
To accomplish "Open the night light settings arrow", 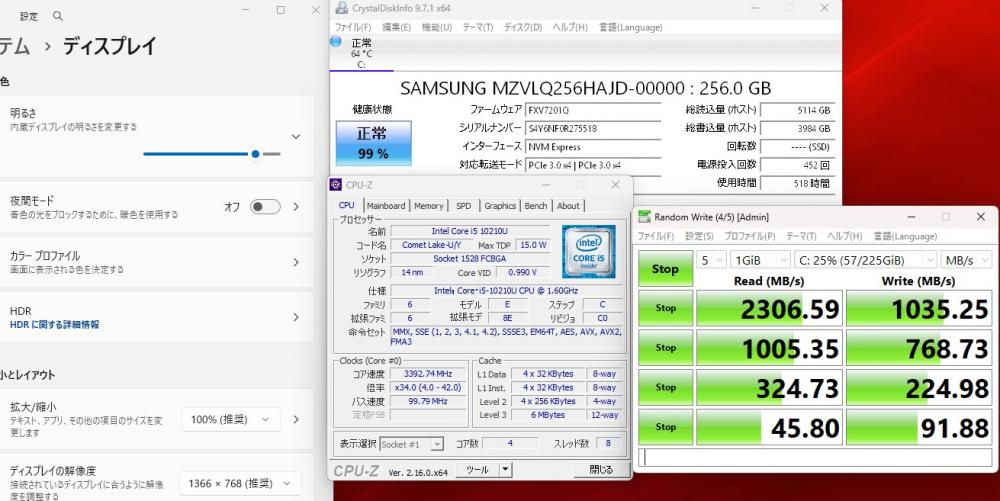I will click(x=296, y=207).
